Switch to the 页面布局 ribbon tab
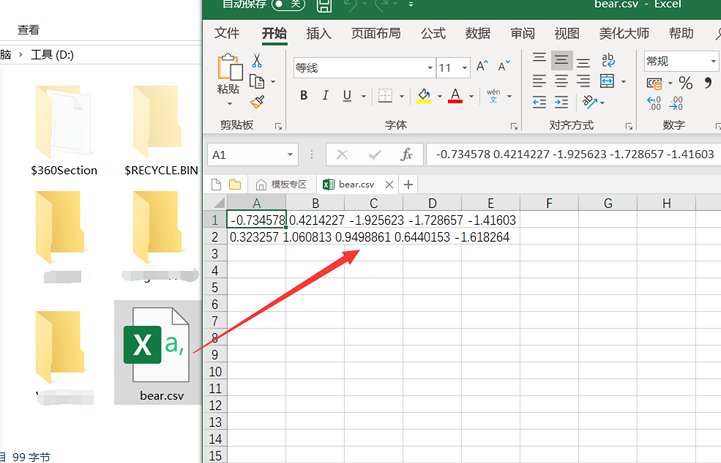 (x=376, y=33)
